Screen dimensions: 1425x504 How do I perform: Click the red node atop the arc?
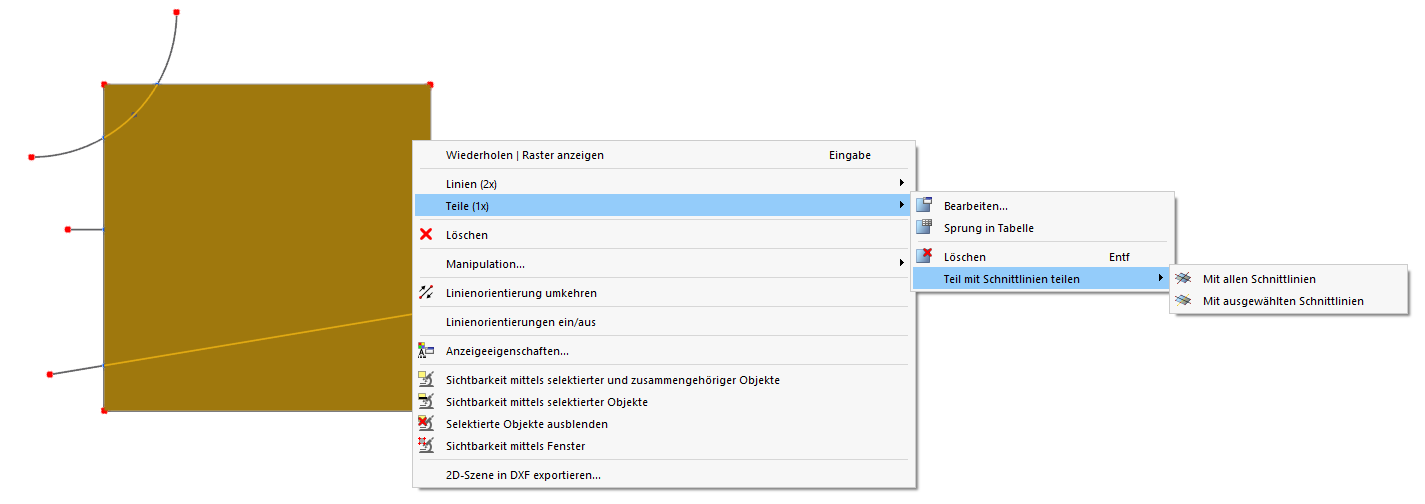coord(176,12)
